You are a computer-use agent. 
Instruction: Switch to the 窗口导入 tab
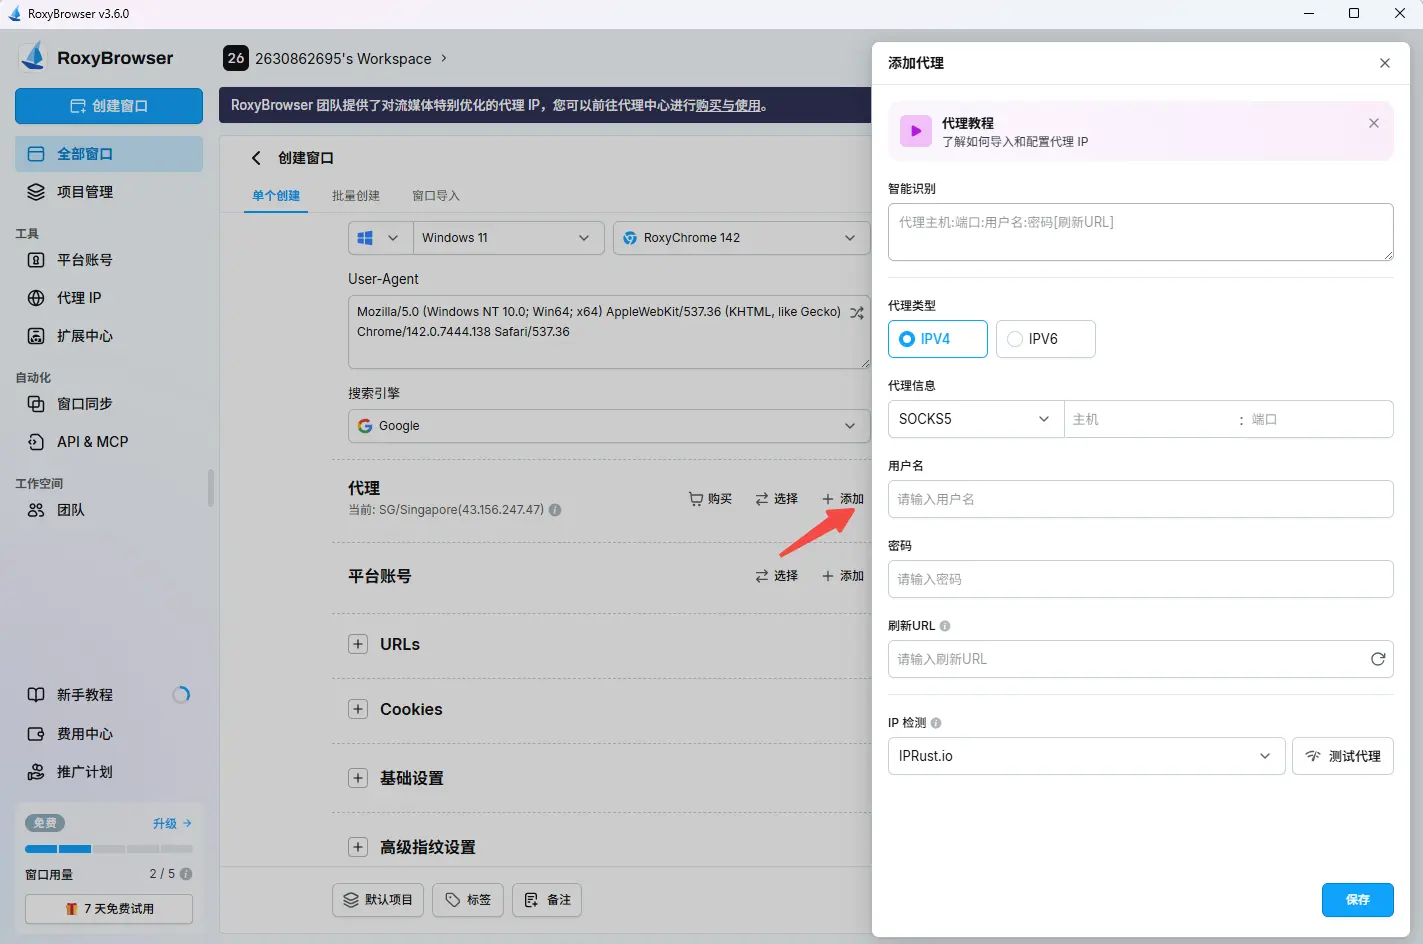tap(434, 196)
